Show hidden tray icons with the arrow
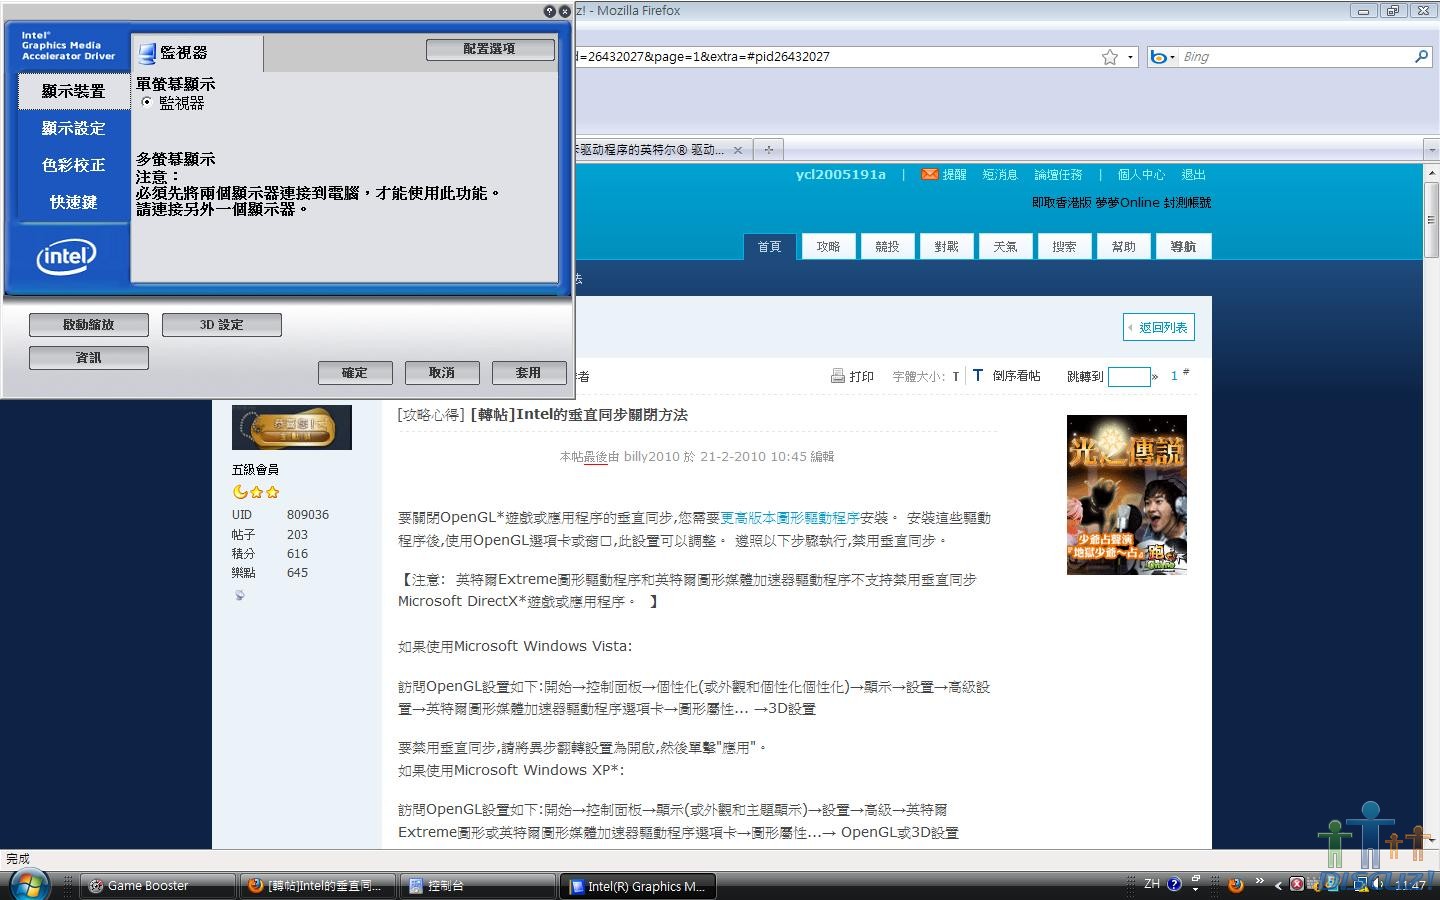Screen dimensions: 1440x900 pos(1278,885)
